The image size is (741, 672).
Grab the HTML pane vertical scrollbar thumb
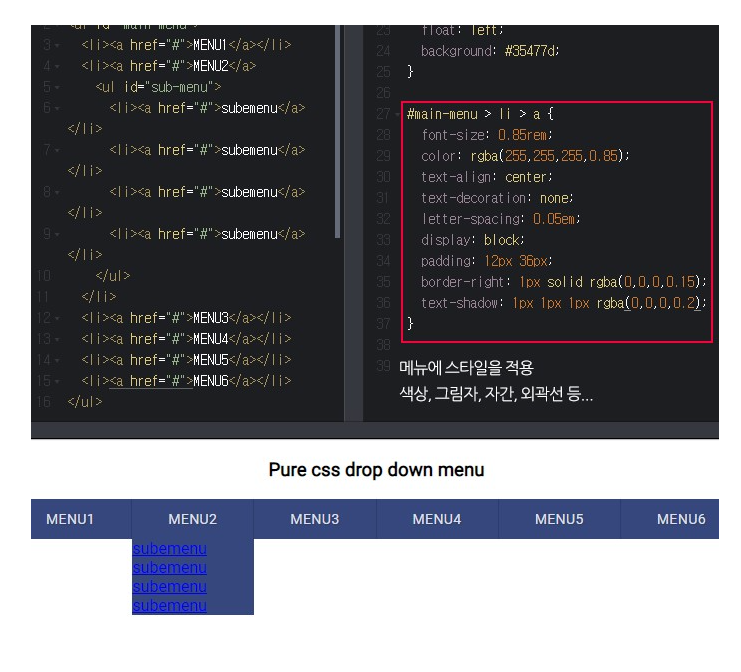click(337, 132)
